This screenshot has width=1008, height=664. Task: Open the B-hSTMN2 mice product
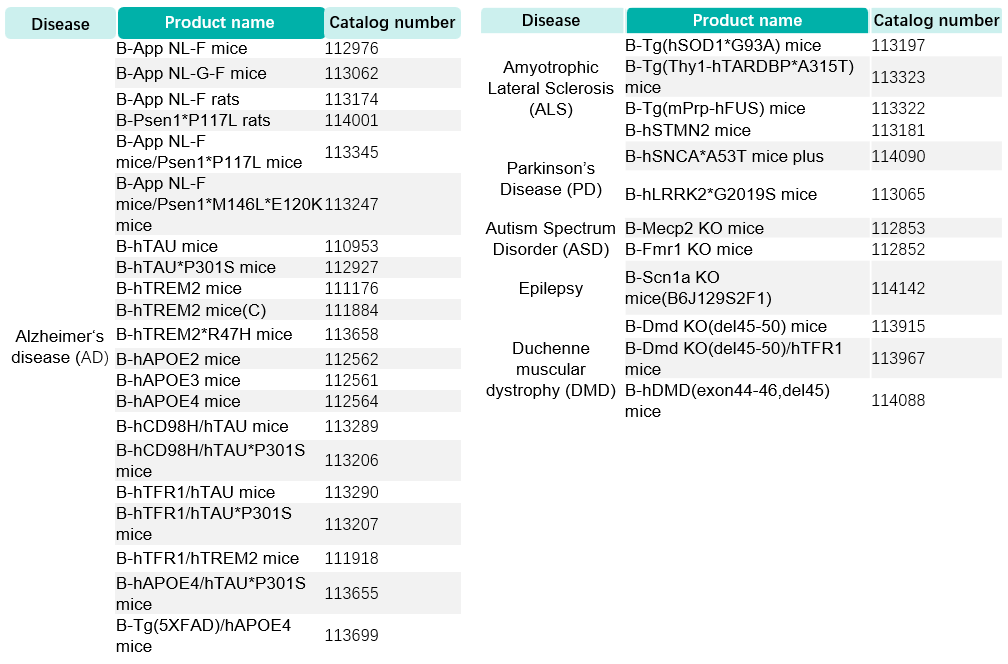point(687,130)
